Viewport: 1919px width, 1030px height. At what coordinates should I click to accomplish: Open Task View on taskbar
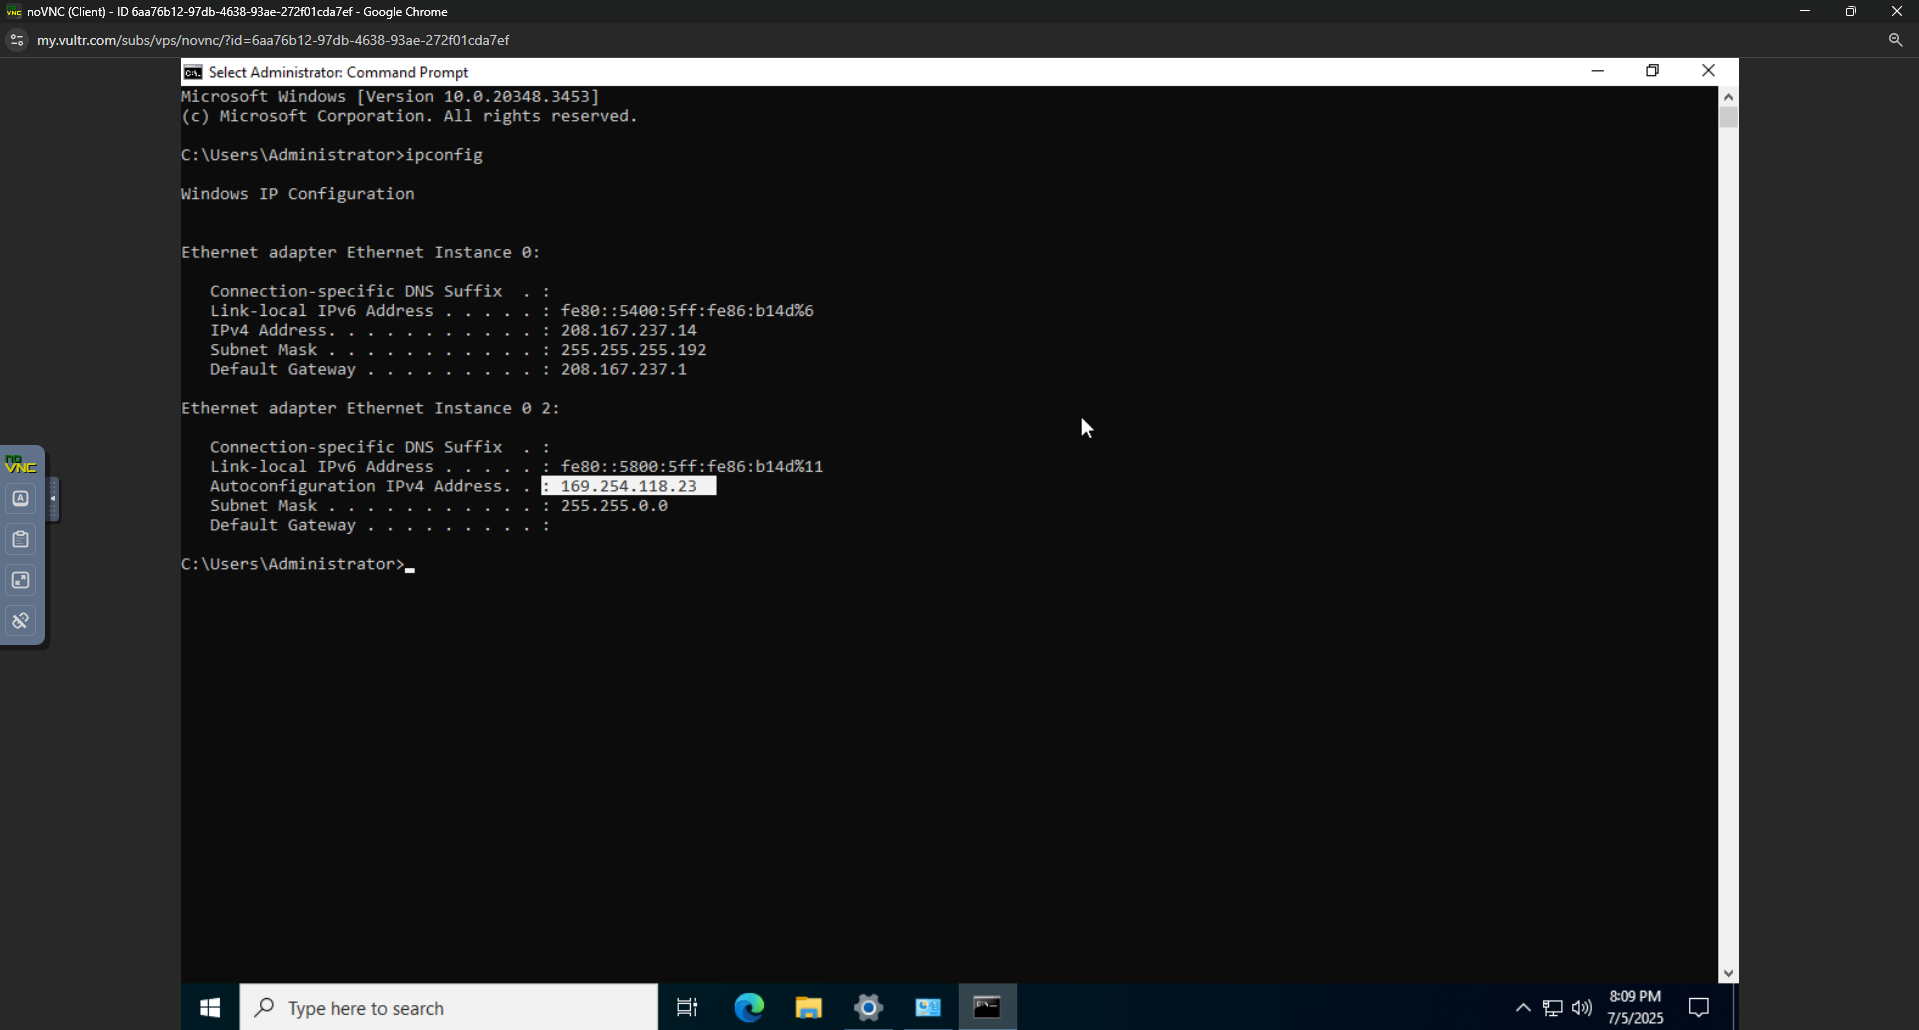[687, 1008]
